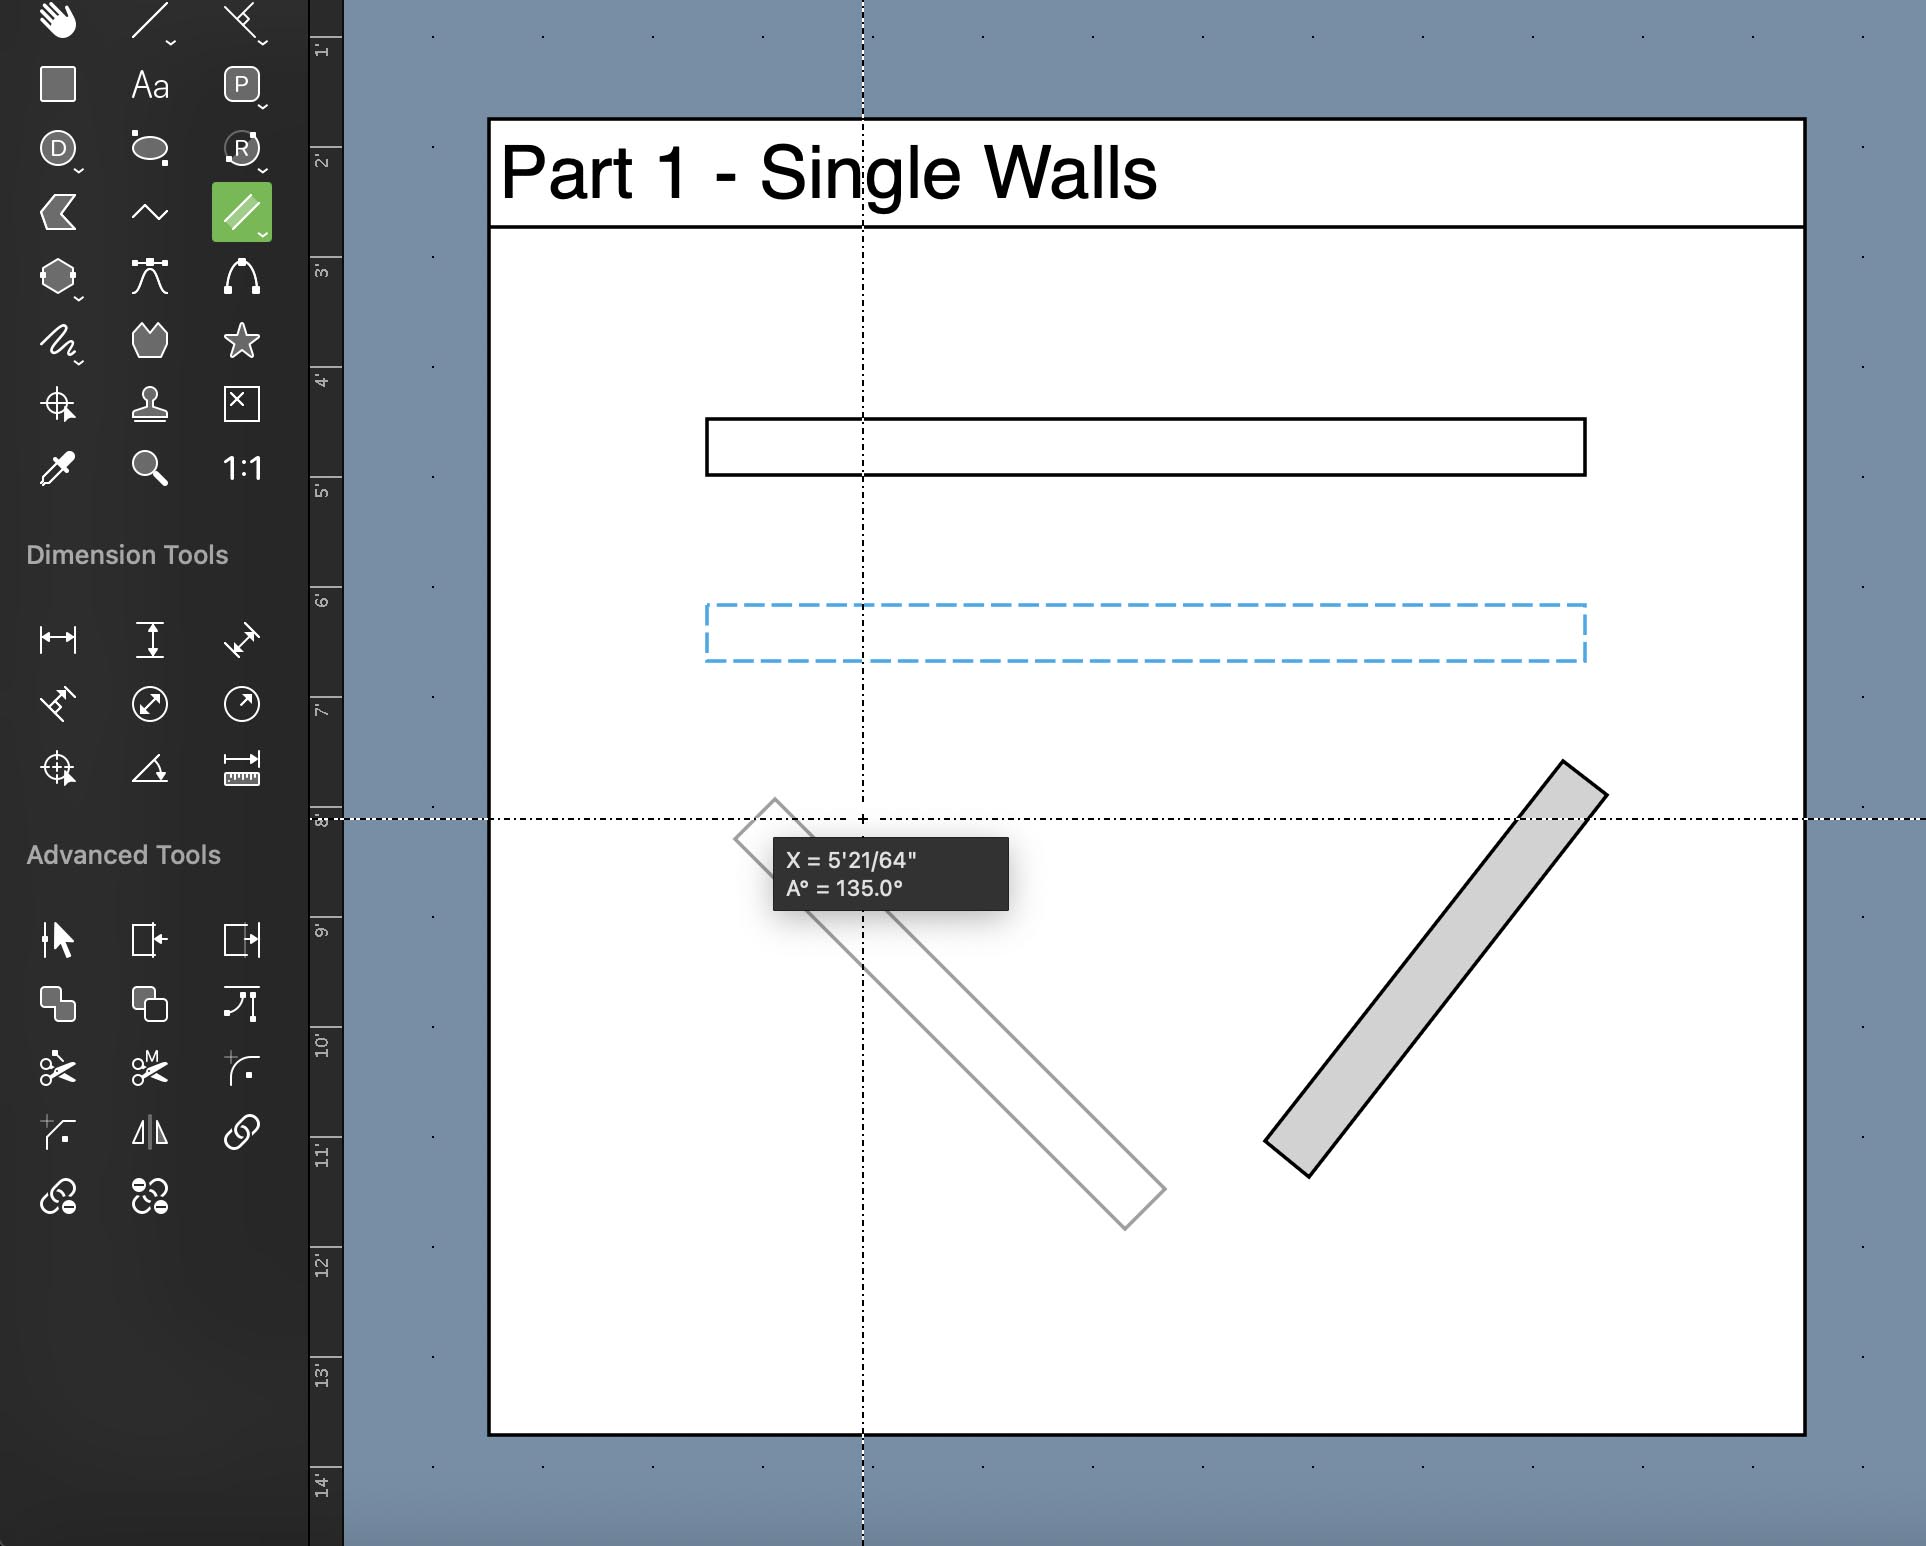Select the horizontal dimension tool

click(x=58, y=639)
